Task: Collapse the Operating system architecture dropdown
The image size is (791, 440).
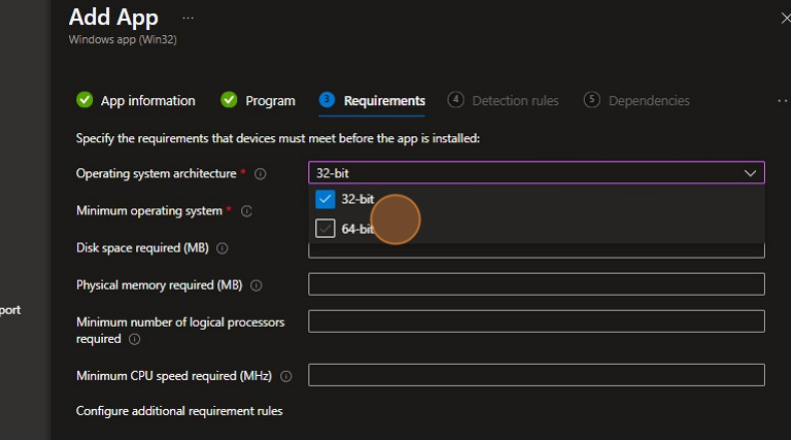Action: point(750,173)
